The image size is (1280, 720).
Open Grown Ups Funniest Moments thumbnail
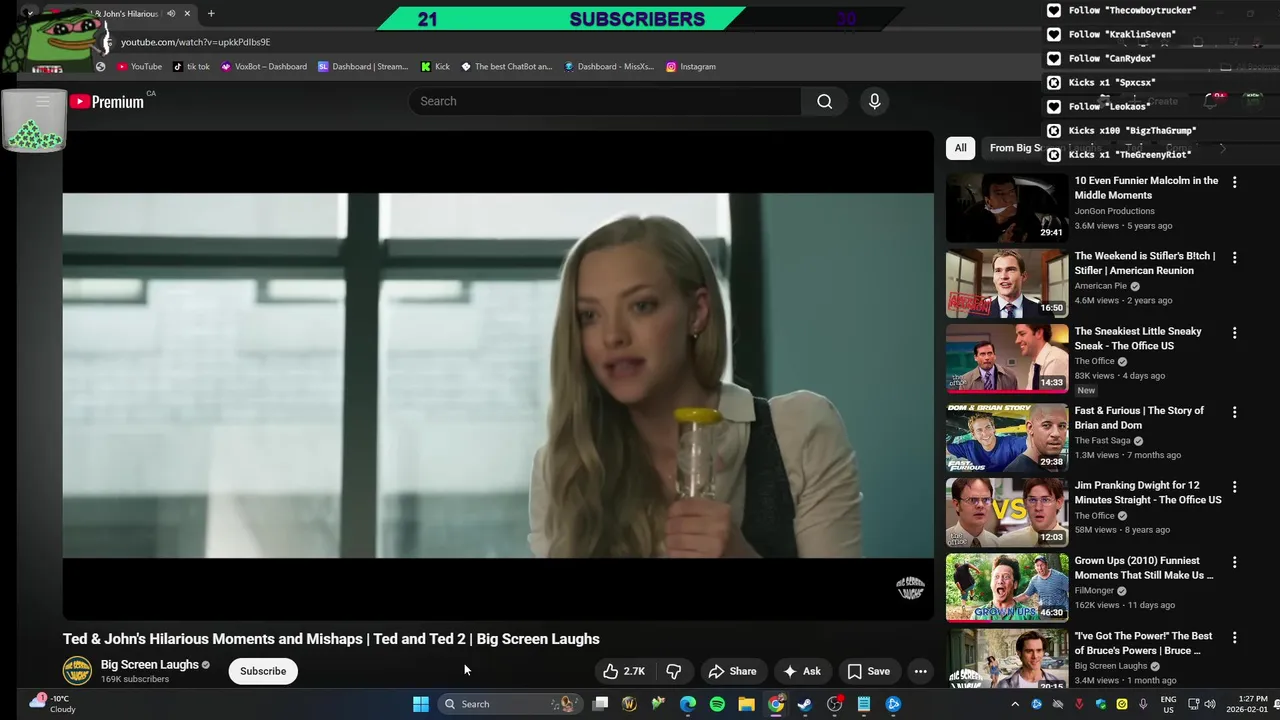click(x=1007, y=588)
